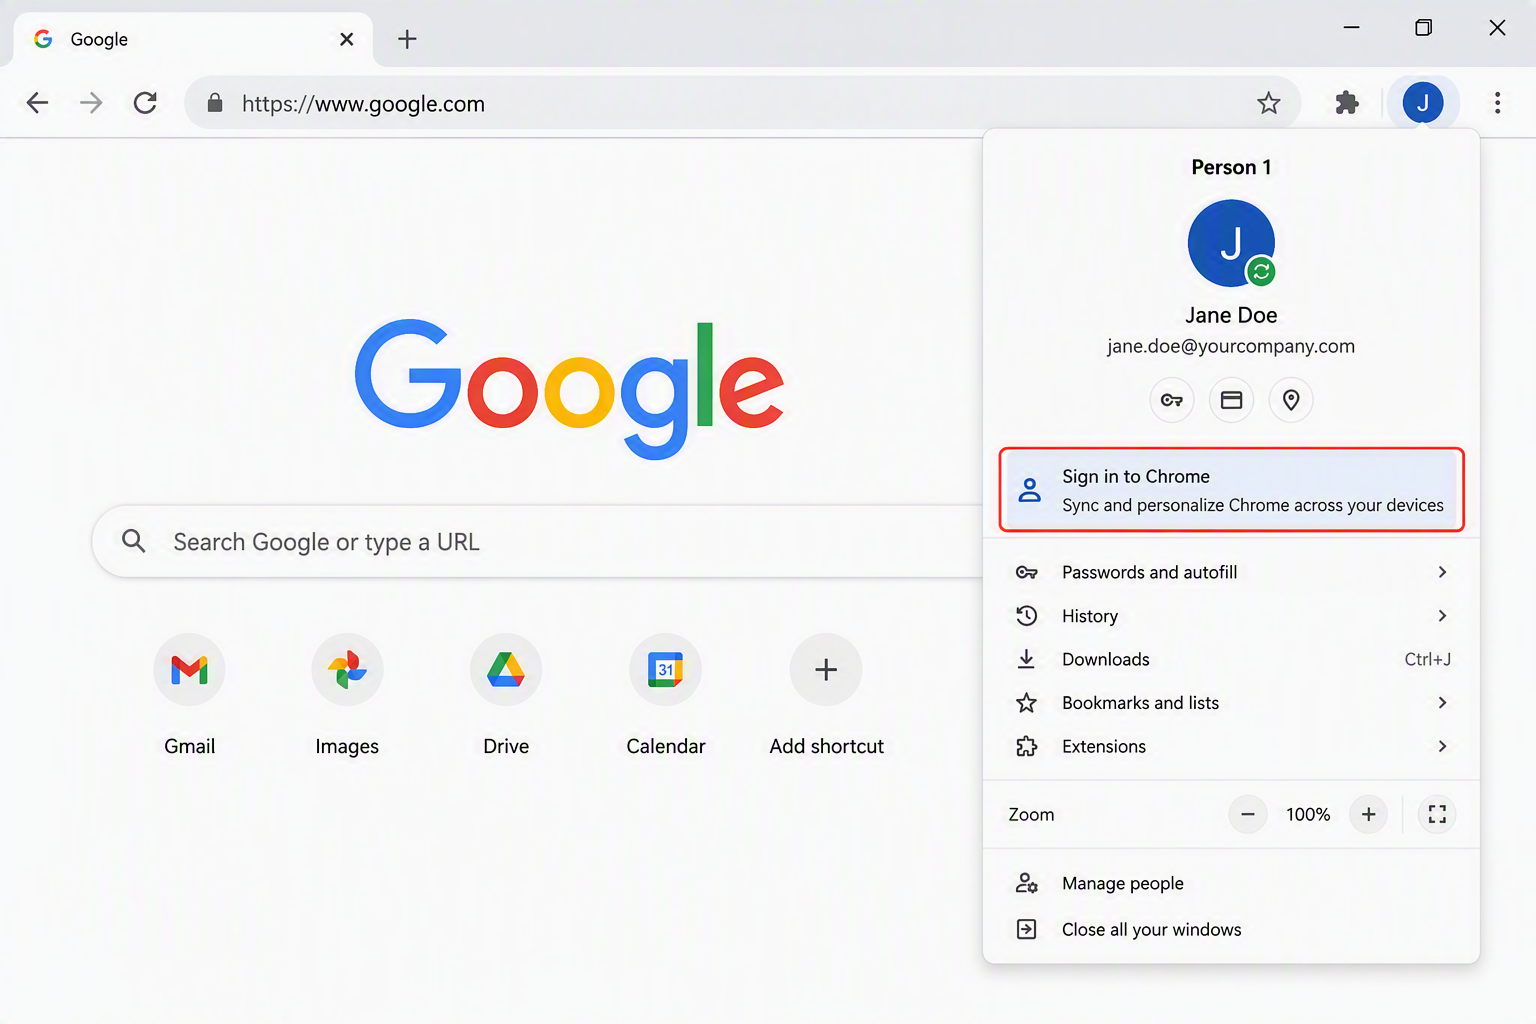Expand the History submenu
Screen dimensions: 1536x1024
(x=1232, y=616)
